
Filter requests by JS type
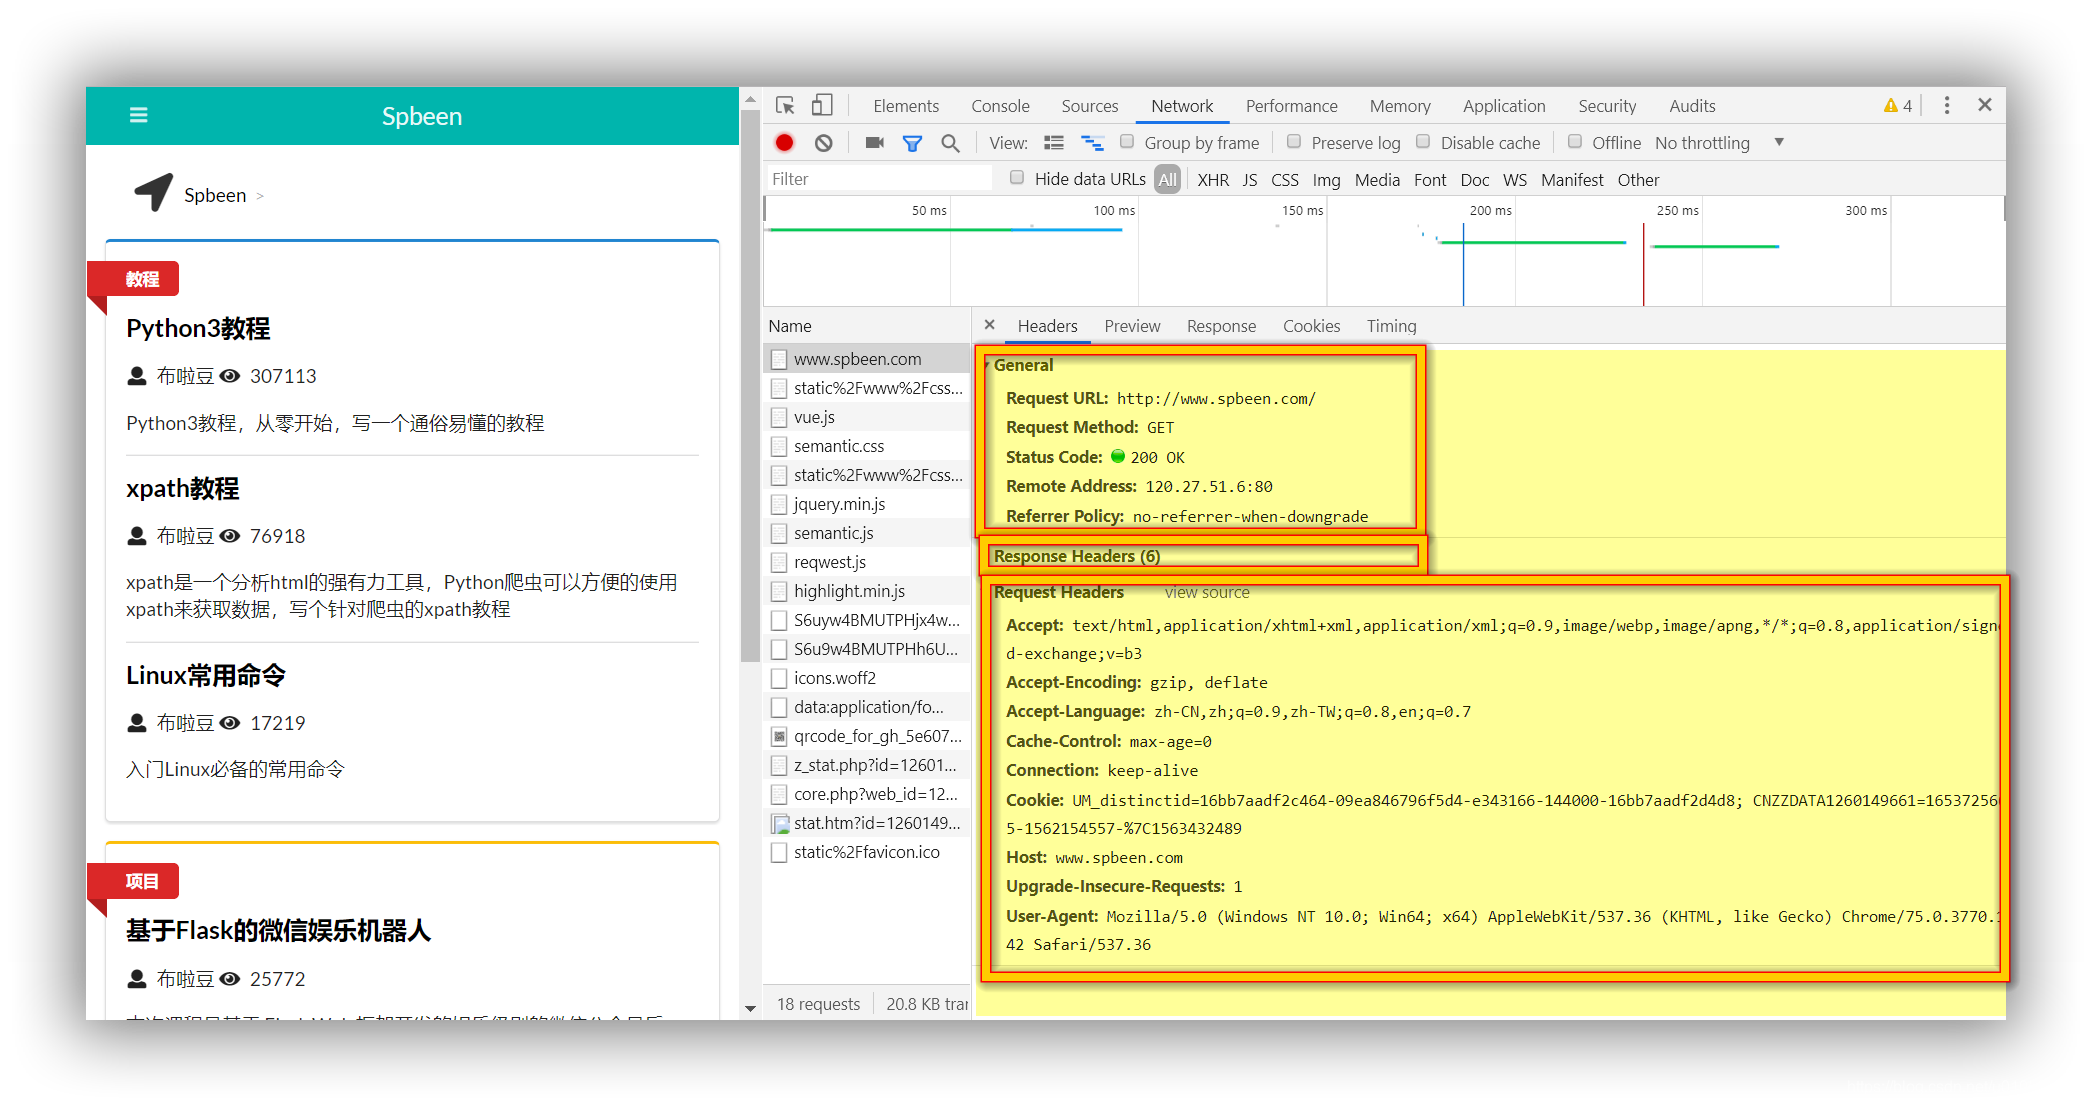[x=1250, y=180]
